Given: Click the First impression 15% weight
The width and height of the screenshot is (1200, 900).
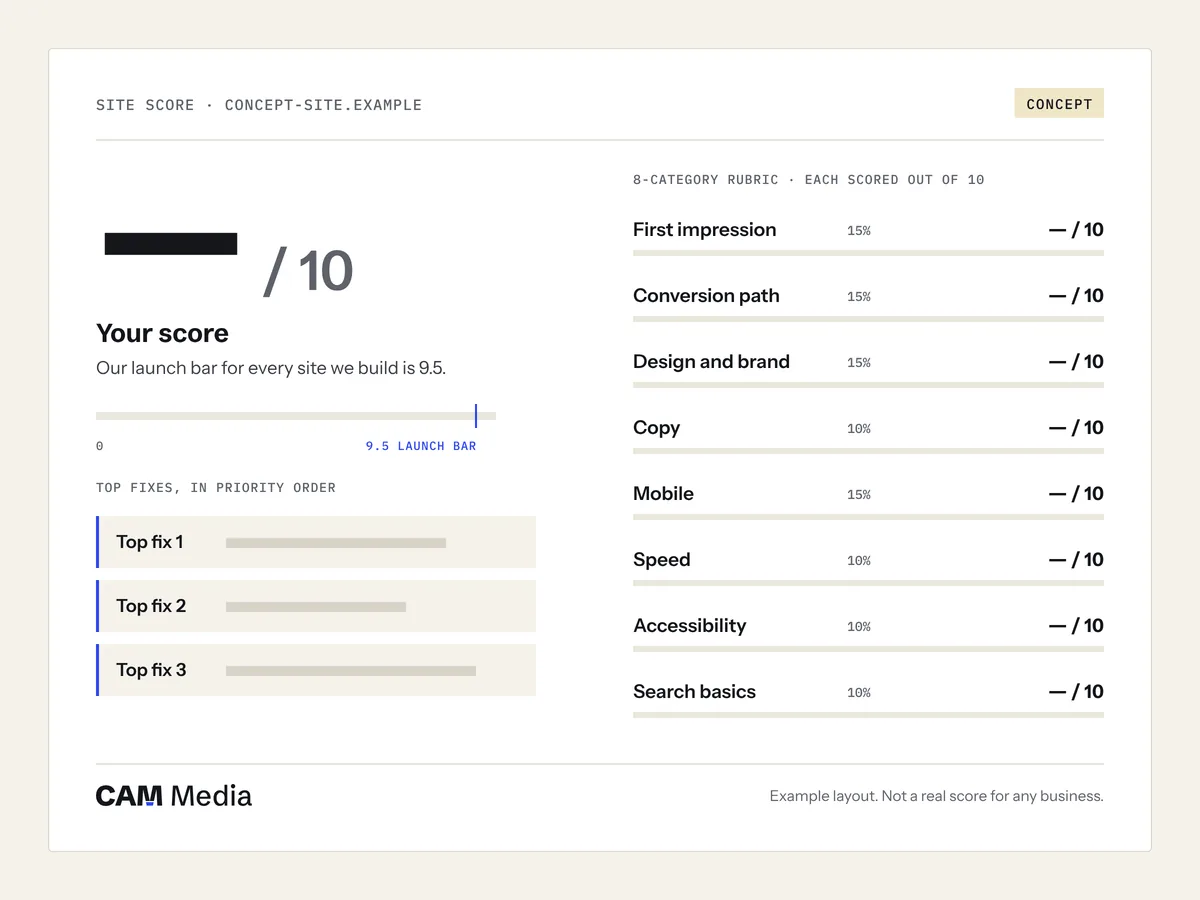Looking at the screenshot, I should click(859, 231).
